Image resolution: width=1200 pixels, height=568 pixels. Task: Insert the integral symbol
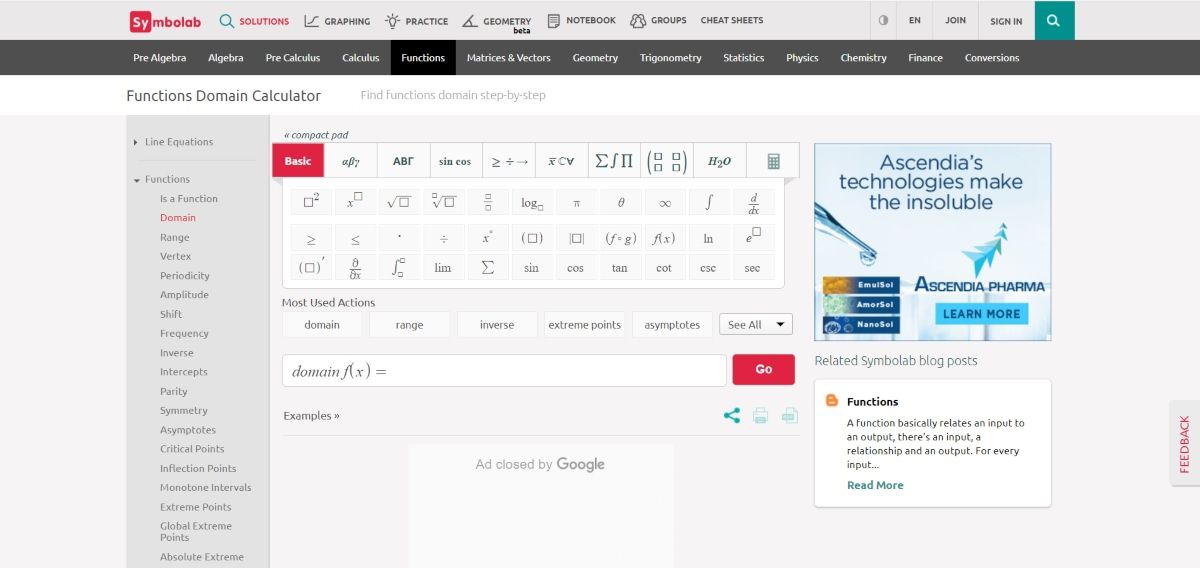tap(709, 202)
